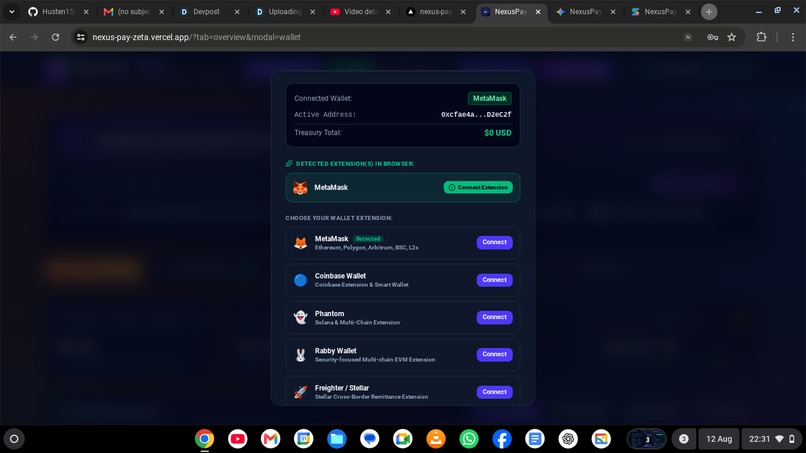View site information icon in address bar
Viewport: 806px width, 453px height.
81,37
